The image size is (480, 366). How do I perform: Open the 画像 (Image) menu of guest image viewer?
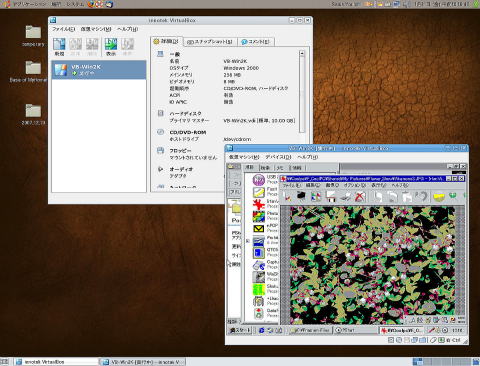pyautogui.click(x=332, y=185)
